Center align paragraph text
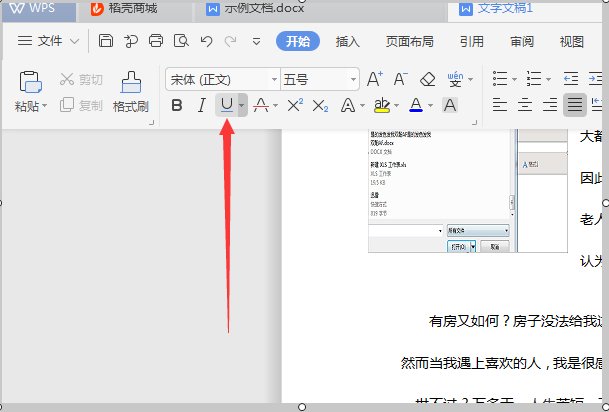 (x=525, y=105)
